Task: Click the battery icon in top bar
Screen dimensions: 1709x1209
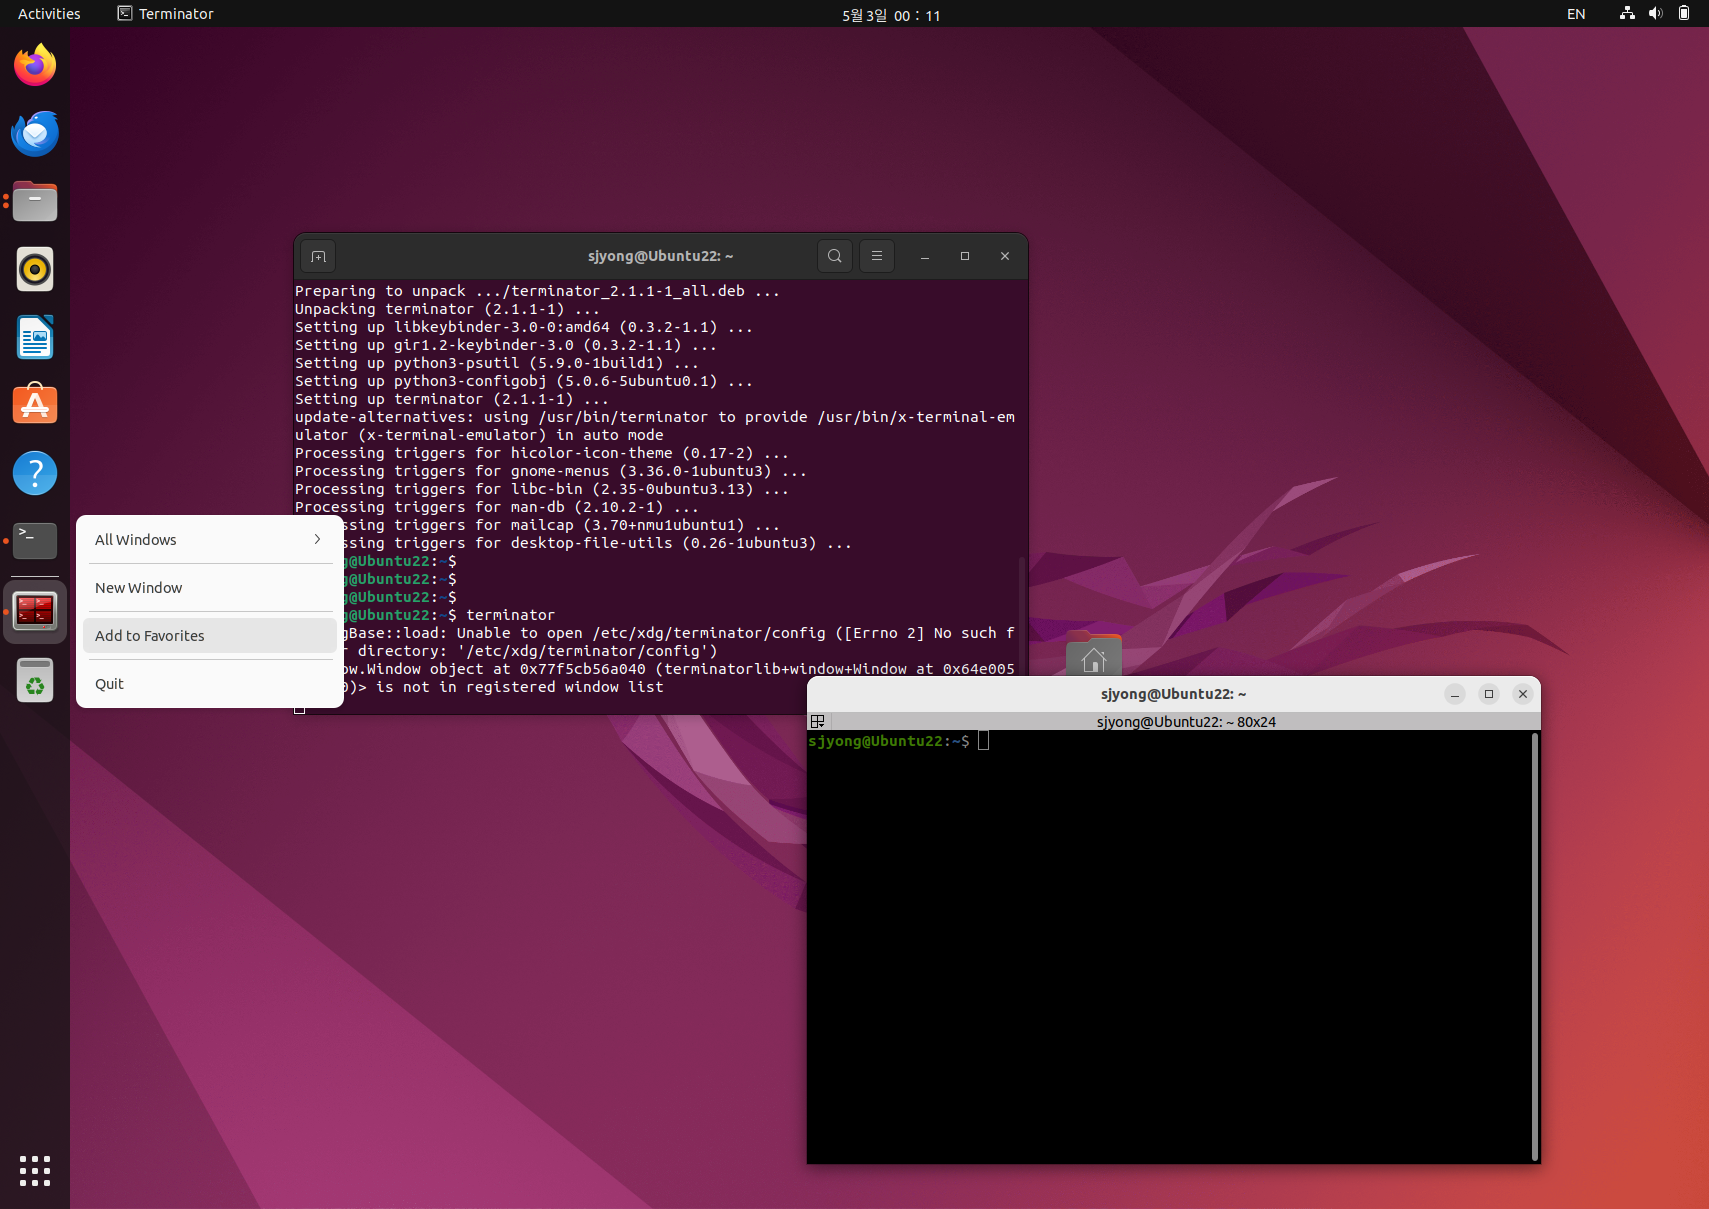Action: (x=1684, y=14)
